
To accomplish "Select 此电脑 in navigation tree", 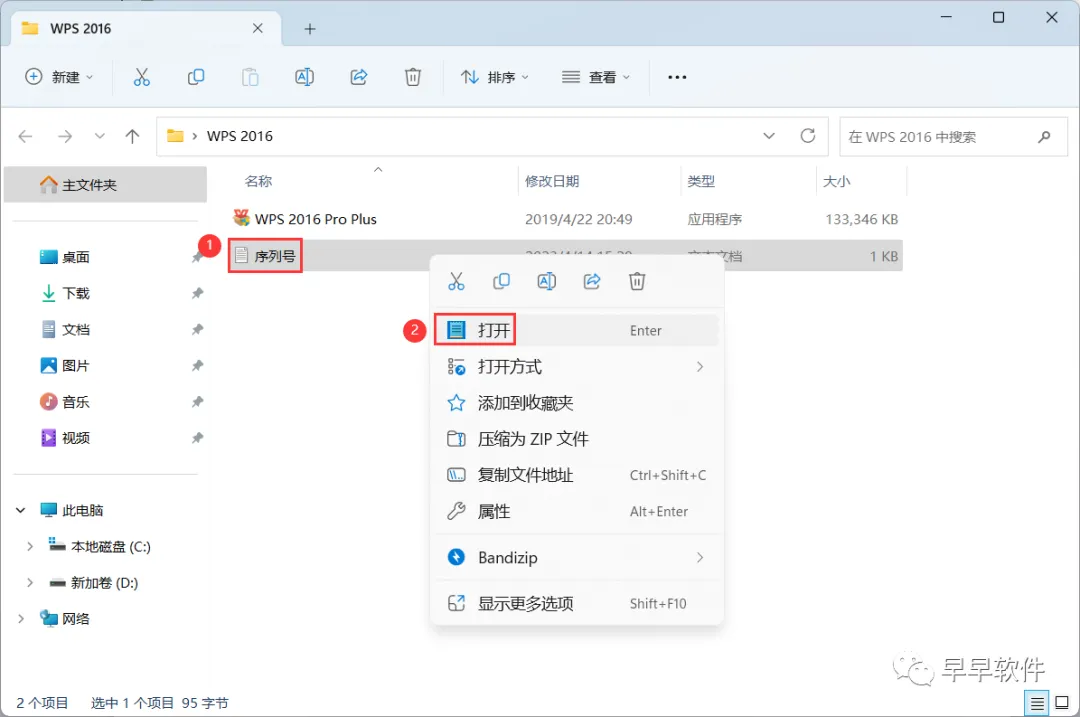I will click(x=72, y=510).
